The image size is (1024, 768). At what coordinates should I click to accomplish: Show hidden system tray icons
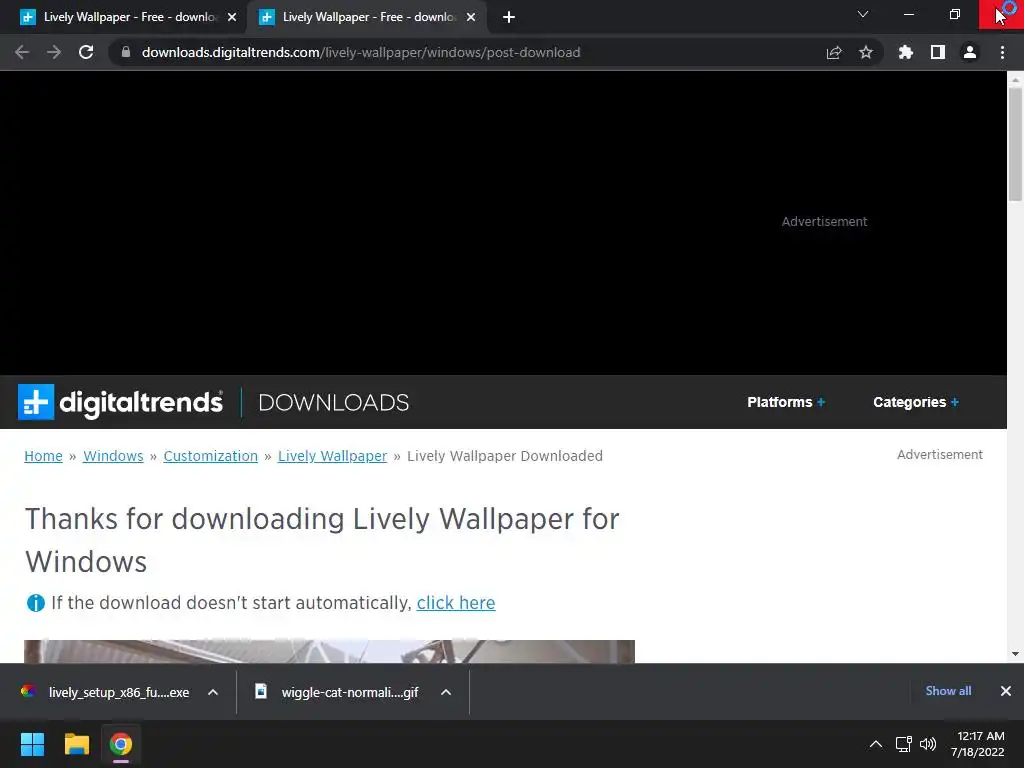point(876,744)
